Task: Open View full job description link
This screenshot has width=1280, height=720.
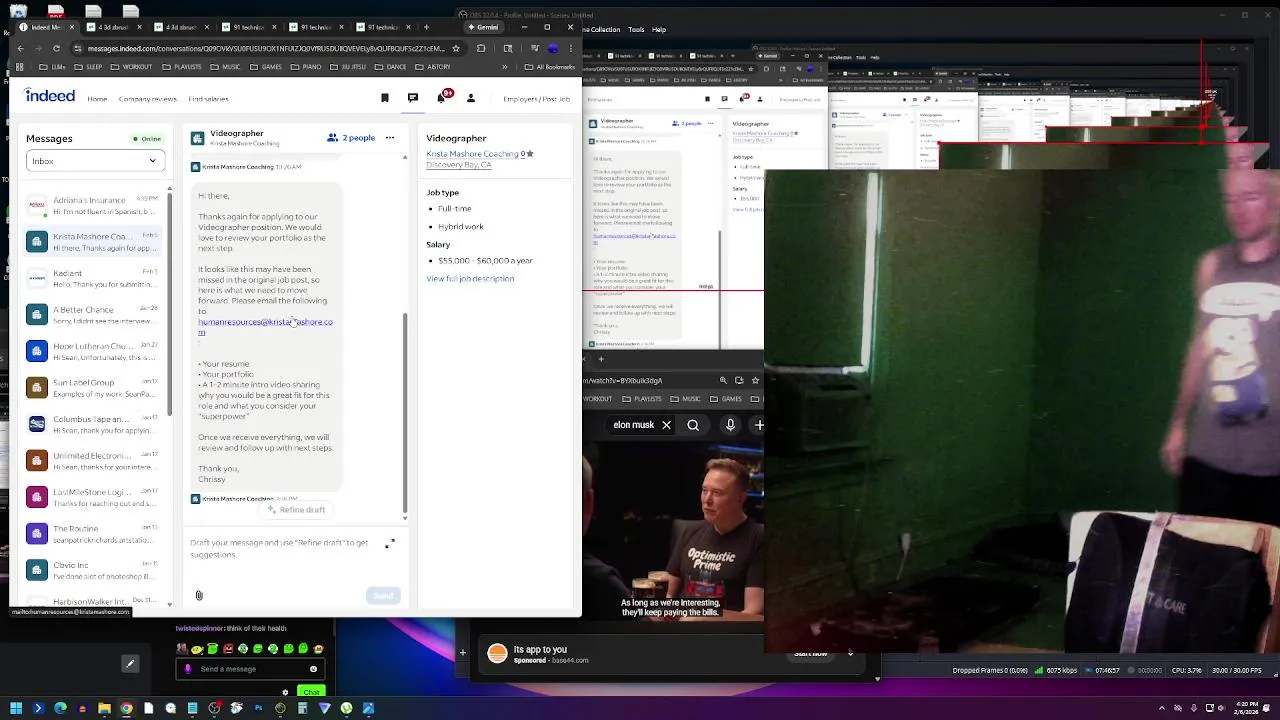Action: tap(470, 279)
